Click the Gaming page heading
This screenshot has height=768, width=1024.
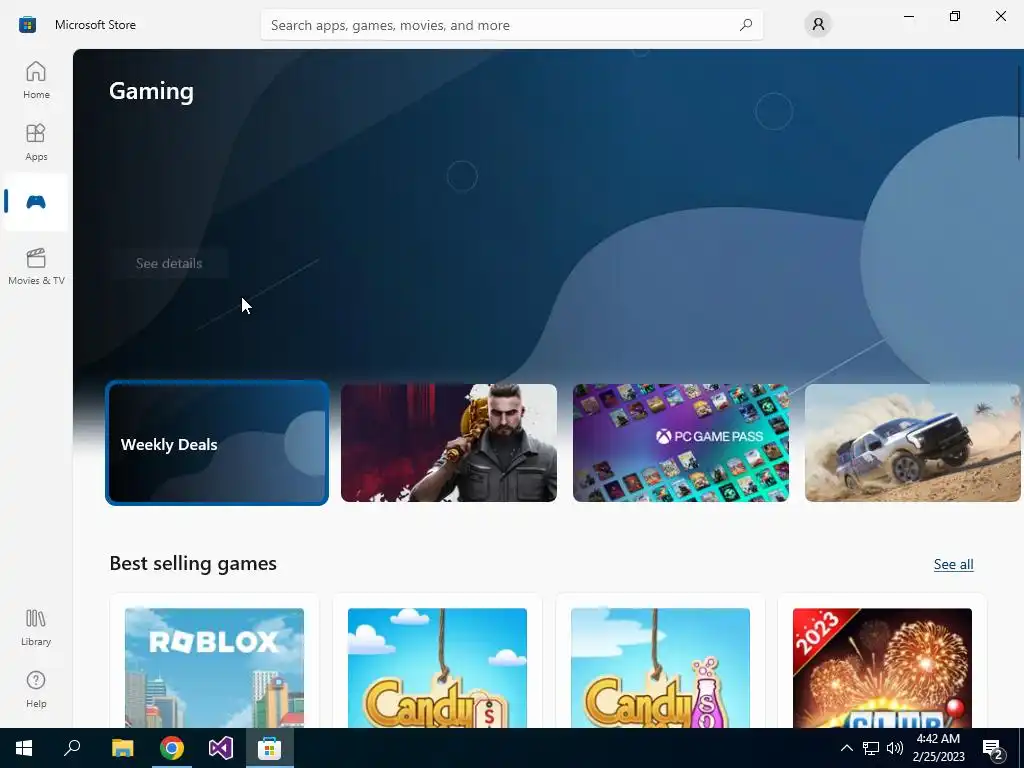[x=152, y=91]
